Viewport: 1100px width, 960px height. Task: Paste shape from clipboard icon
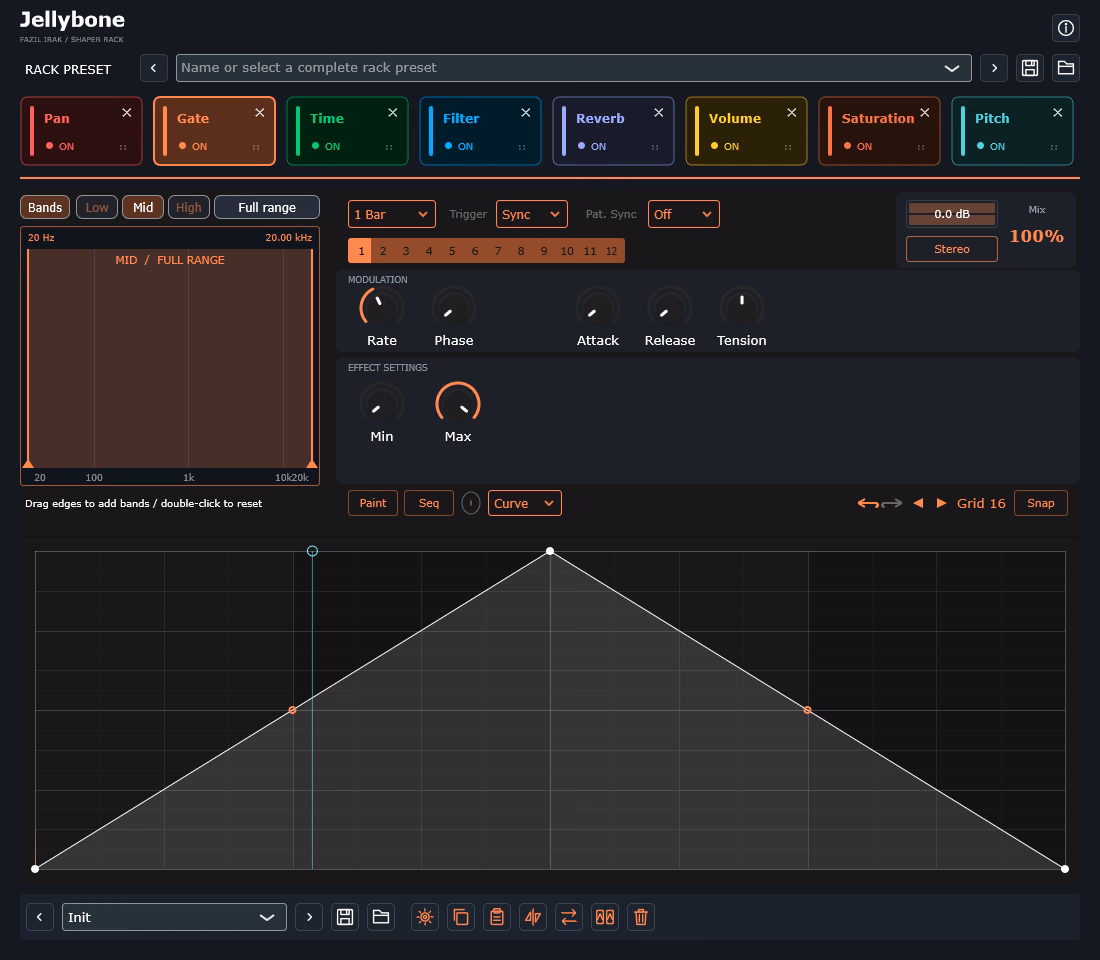497,917
